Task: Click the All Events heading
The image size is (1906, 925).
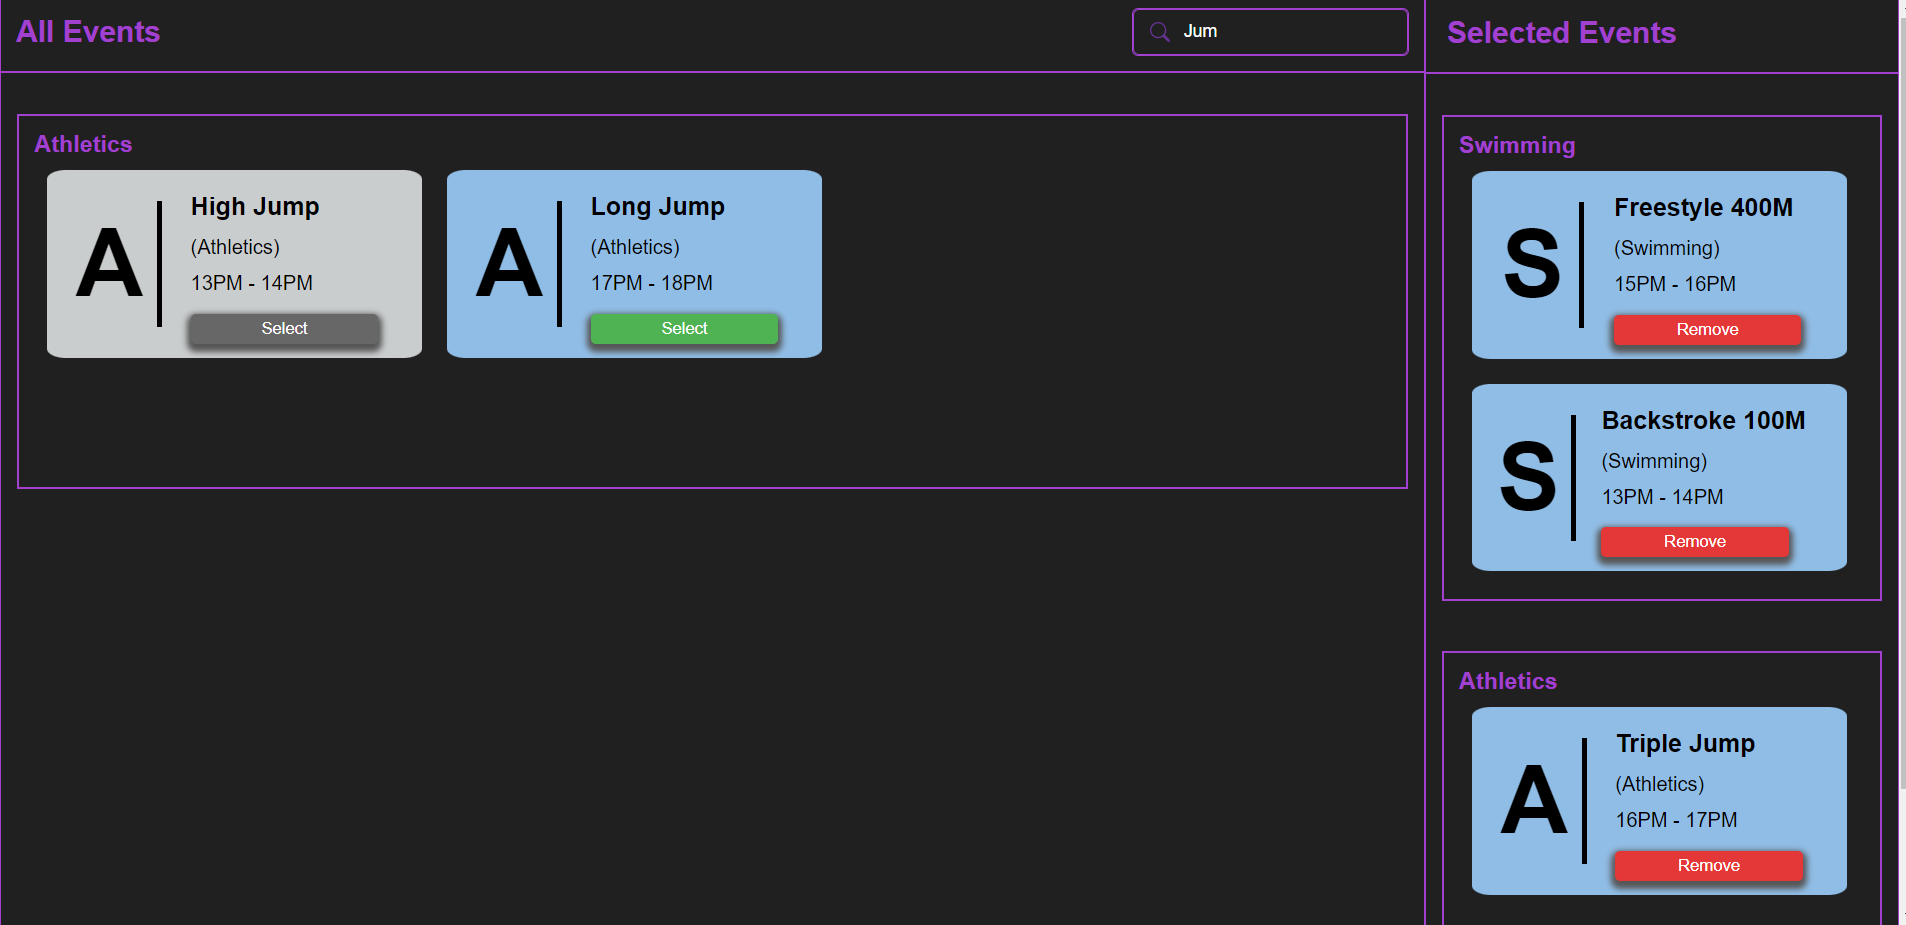Action: point(88,31)
